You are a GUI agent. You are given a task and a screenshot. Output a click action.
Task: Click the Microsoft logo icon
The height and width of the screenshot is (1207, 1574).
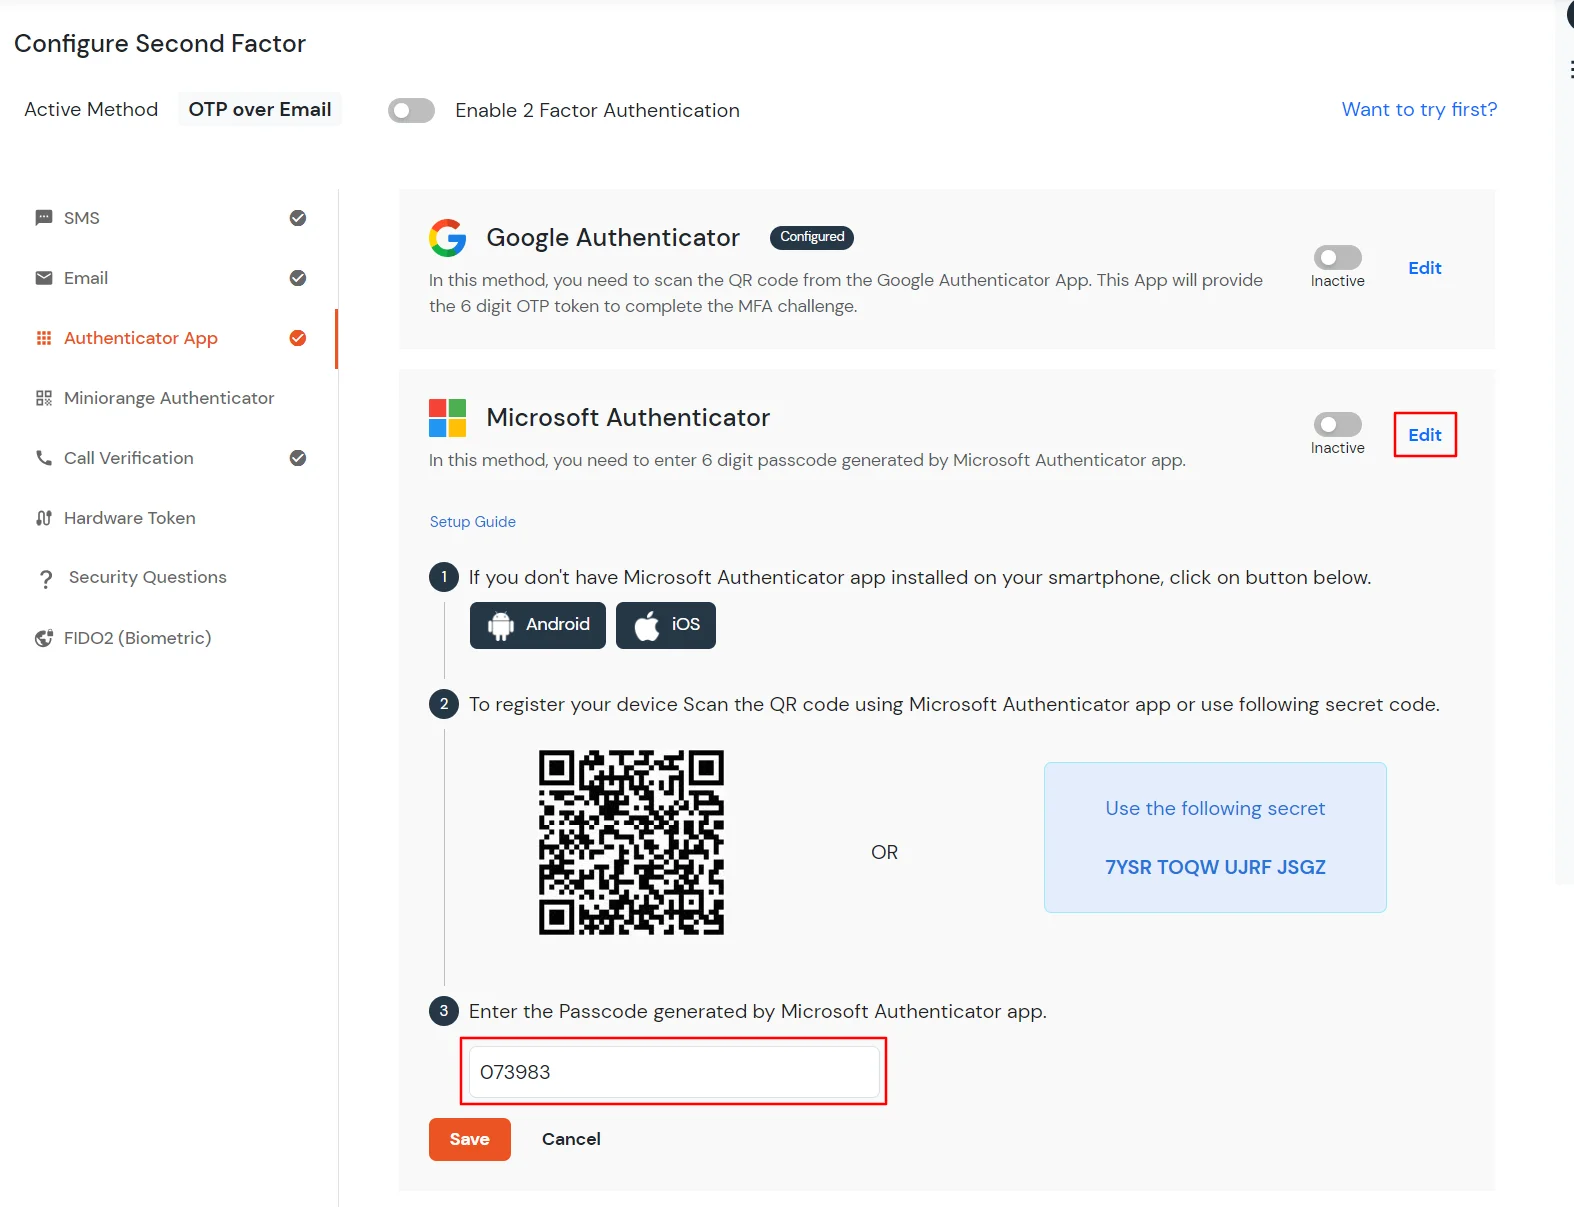pos(448,418)
